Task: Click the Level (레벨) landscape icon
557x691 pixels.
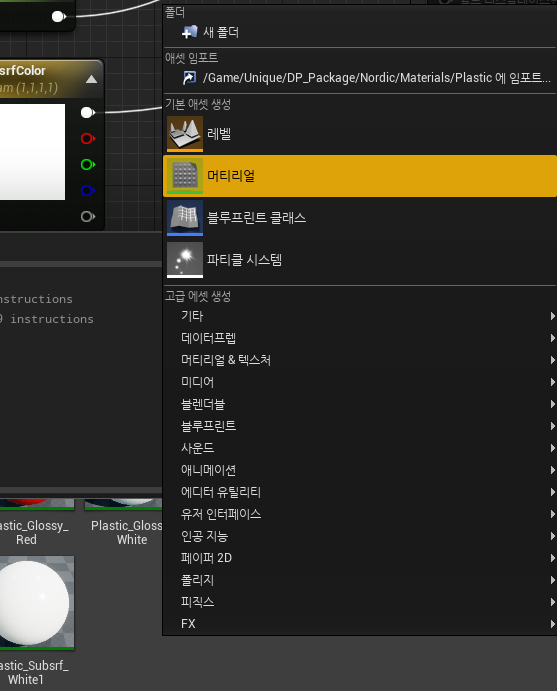Action: tap(185, 134)
